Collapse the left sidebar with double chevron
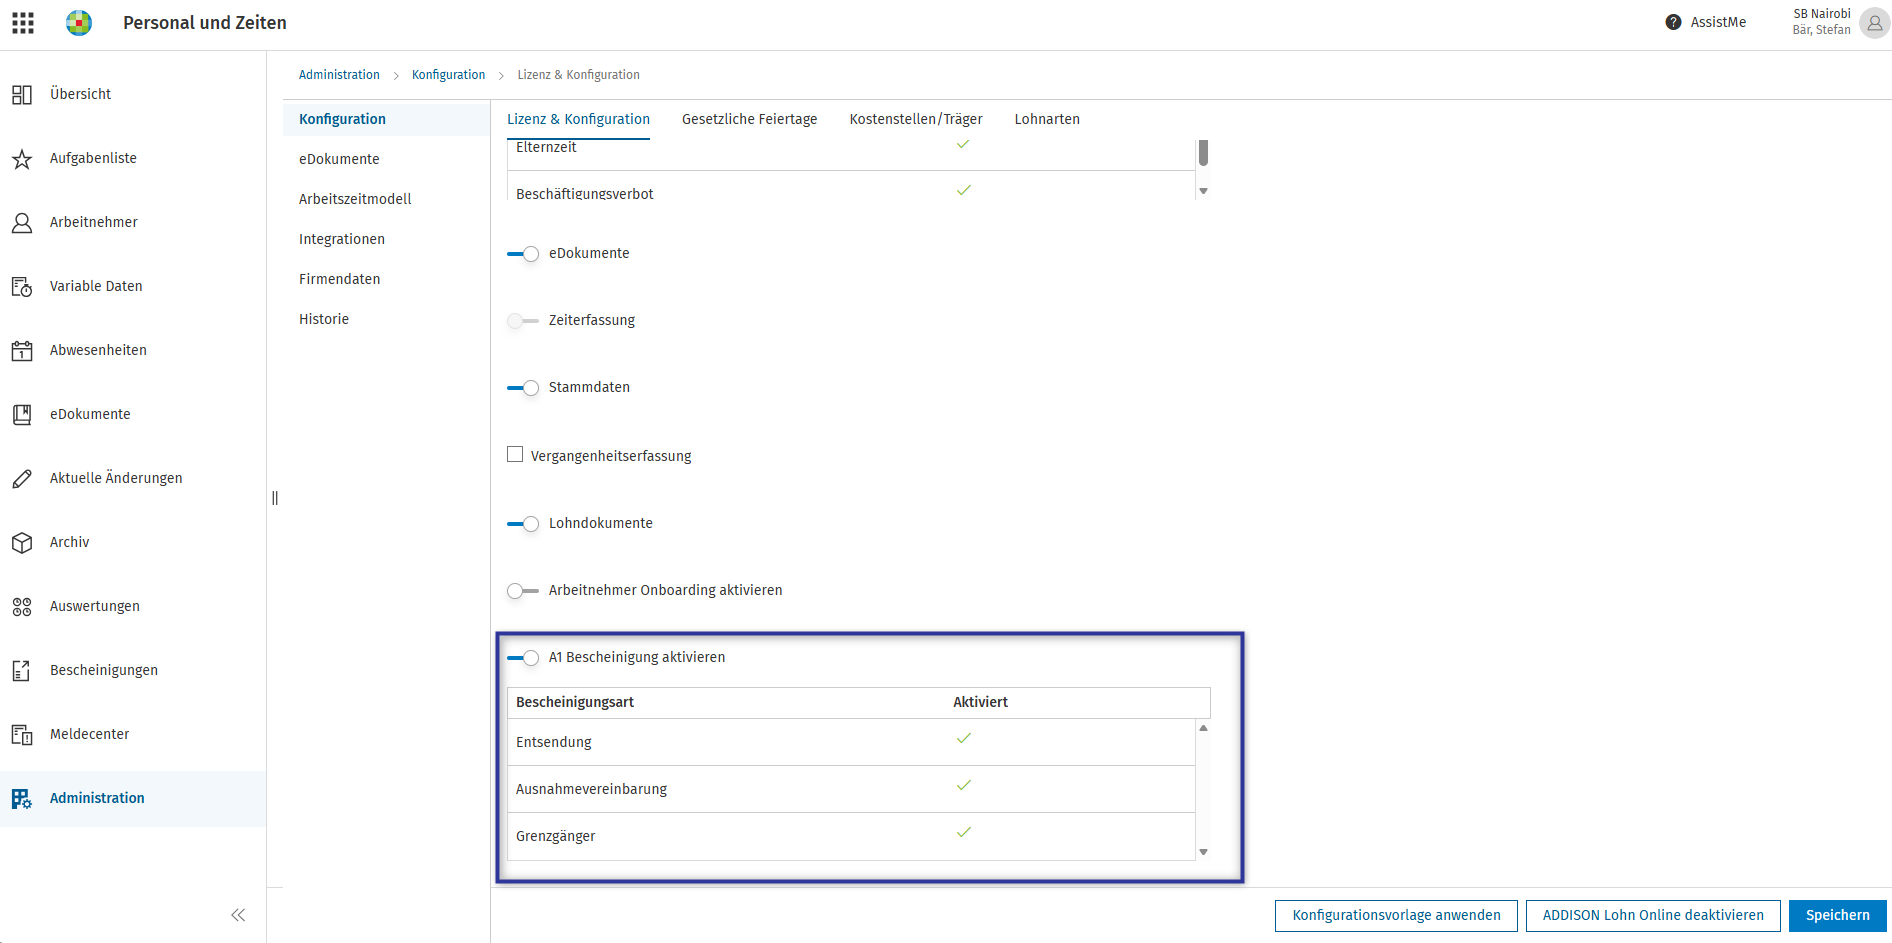Image resolution: width=1892 pixels, height=943 pixels. (x=238, y=915)
